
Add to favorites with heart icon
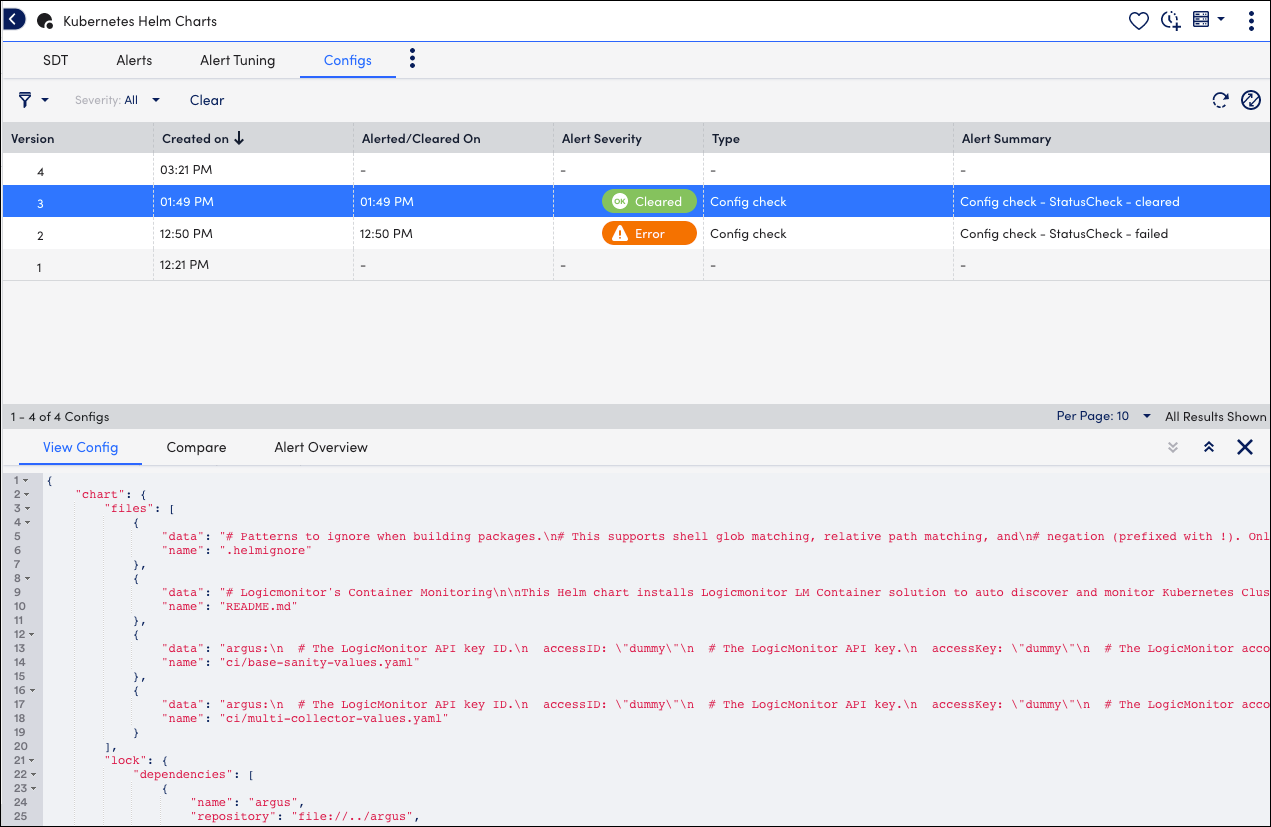click(1138, 21)
